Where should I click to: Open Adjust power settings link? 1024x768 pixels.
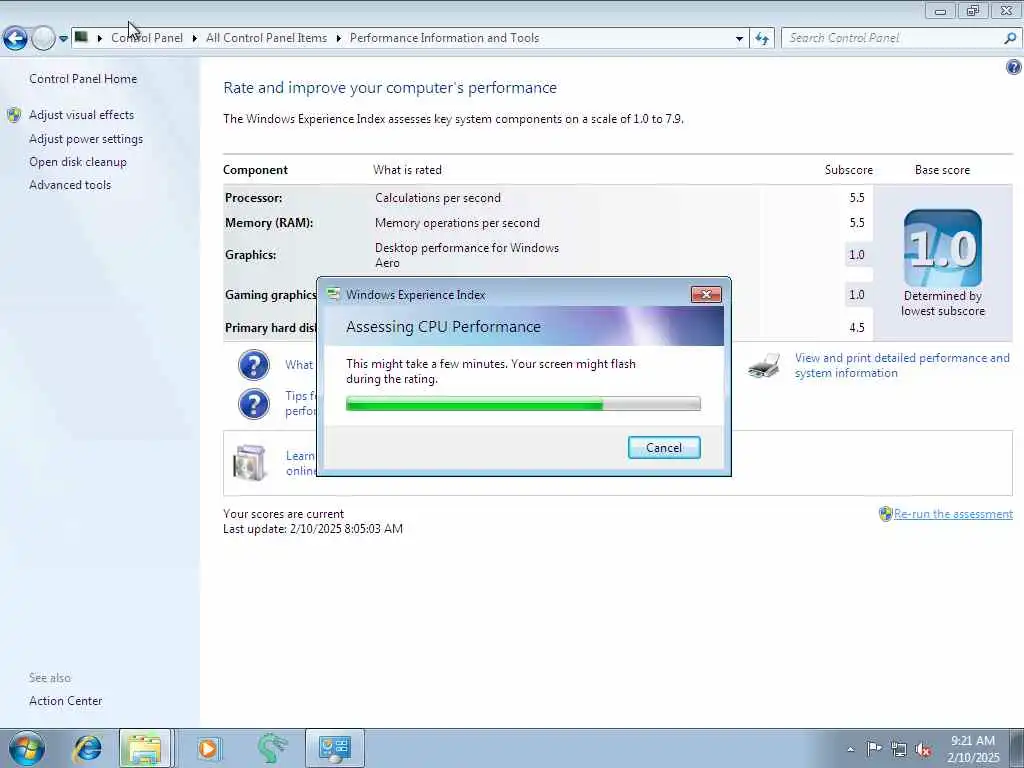point(86,139)
